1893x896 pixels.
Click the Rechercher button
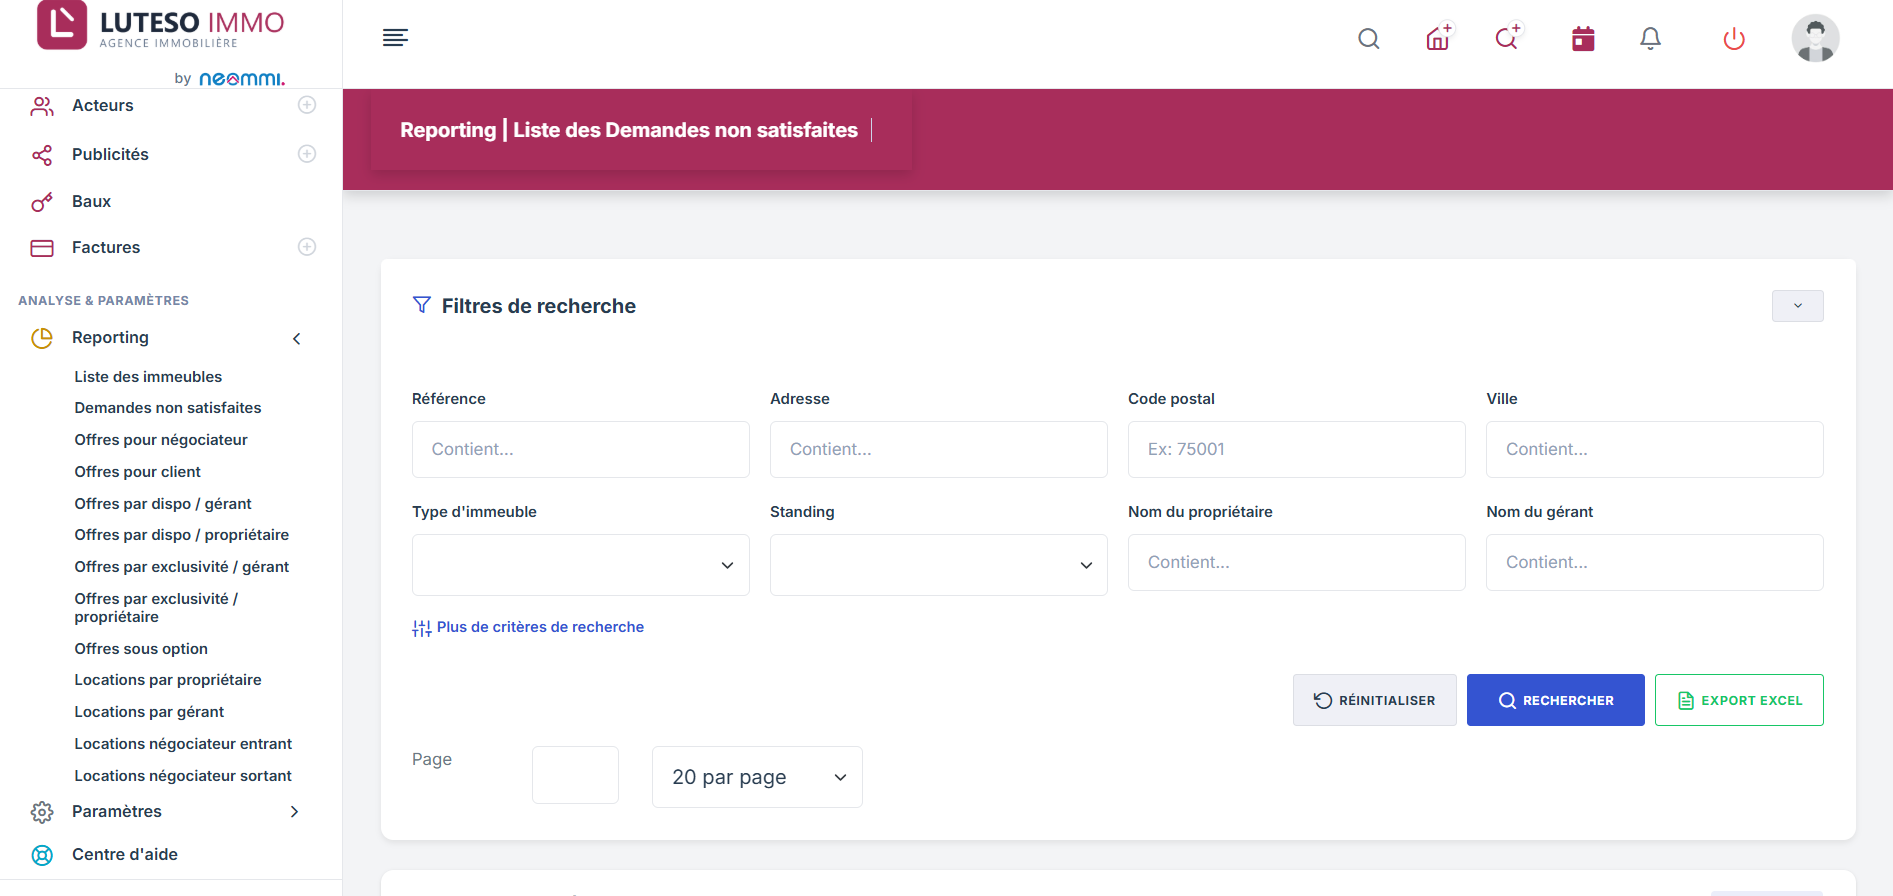click(x=1555, y=700)
